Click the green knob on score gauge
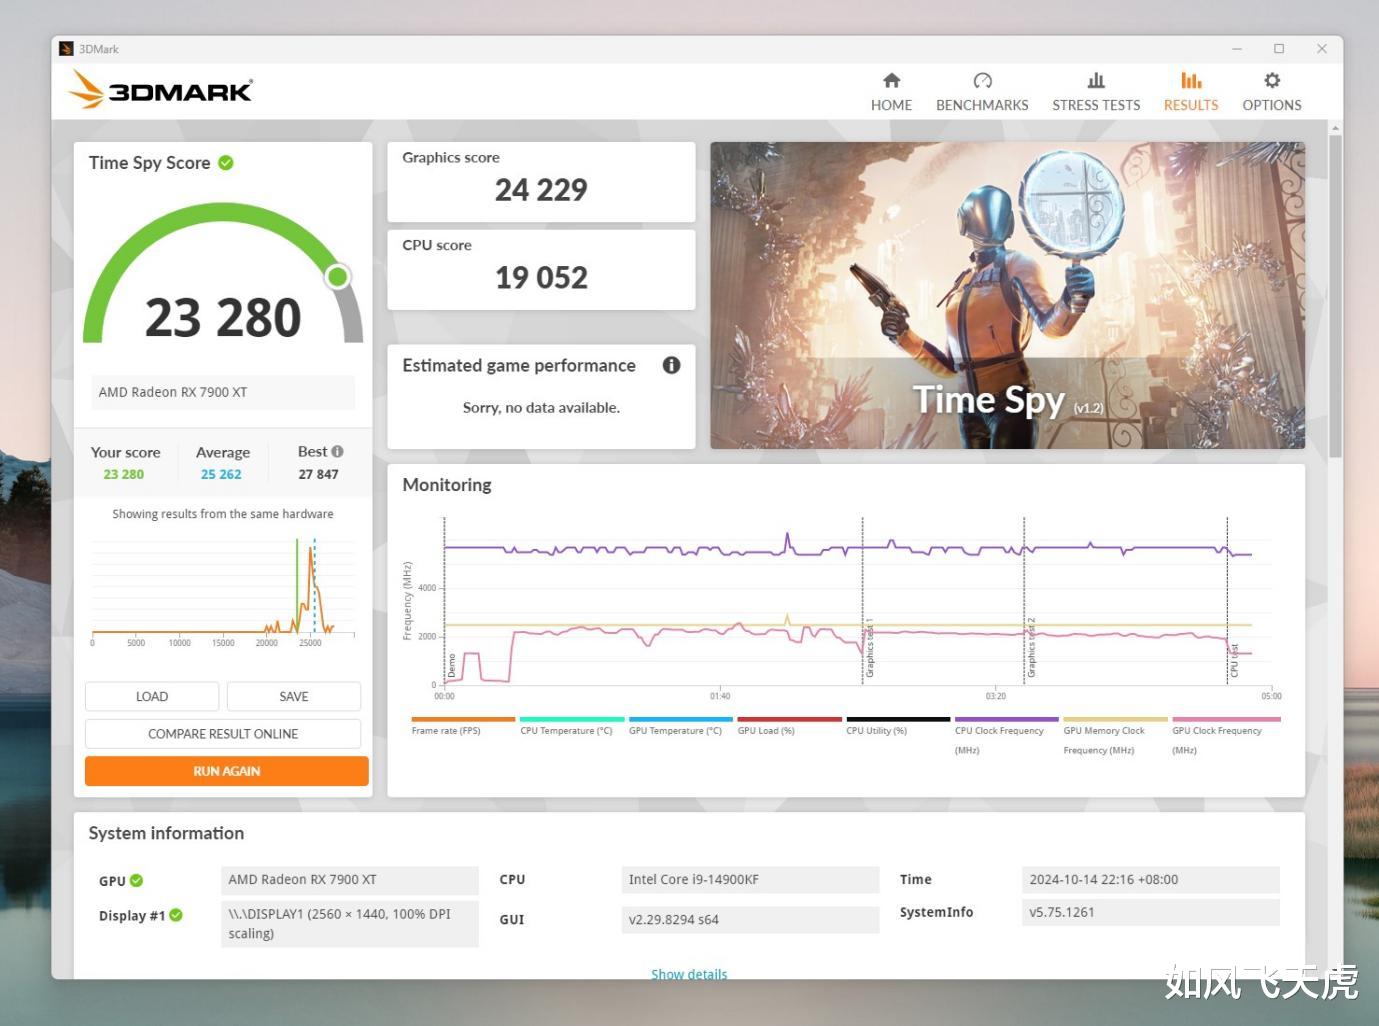The height and width of the screenshot is (1026, 1379). click(338, 276)
